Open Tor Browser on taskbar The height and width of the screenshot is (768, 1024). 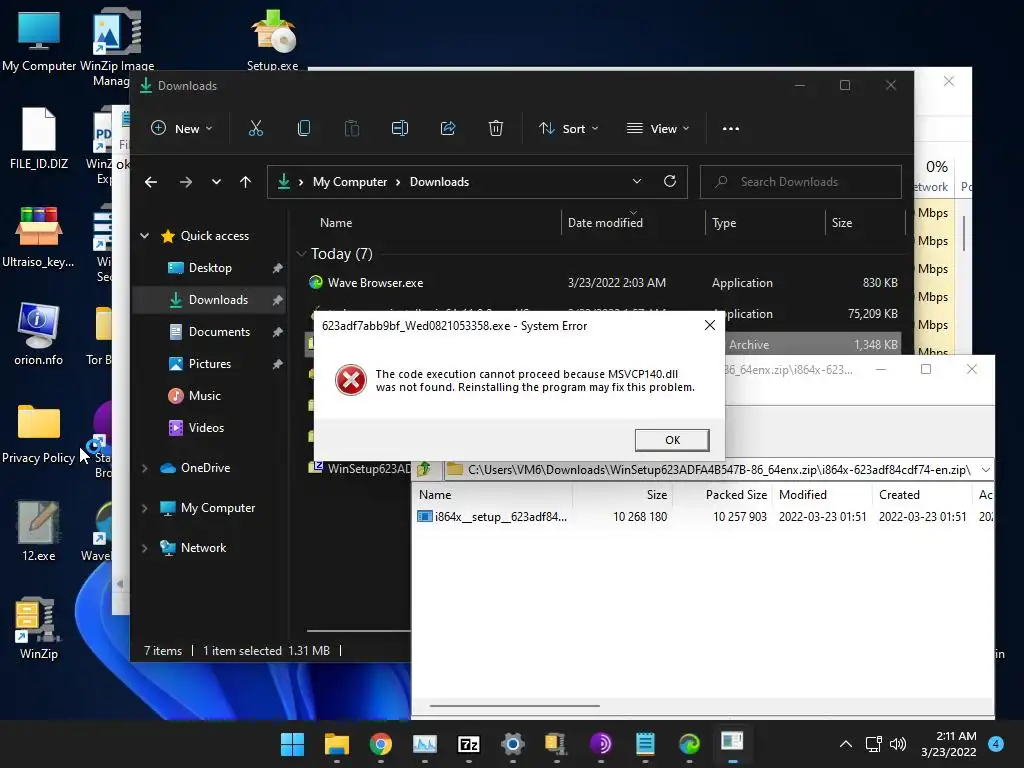coord(601,744)
